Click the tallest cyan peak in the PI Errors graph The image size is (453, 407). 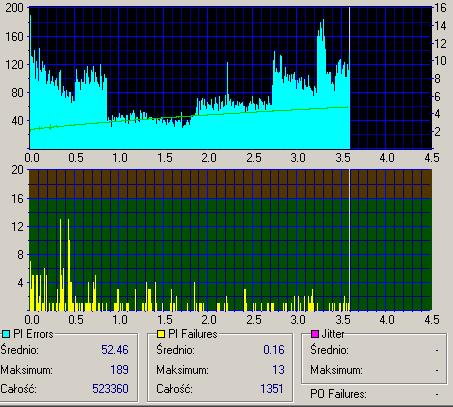[x=30, y=20]
